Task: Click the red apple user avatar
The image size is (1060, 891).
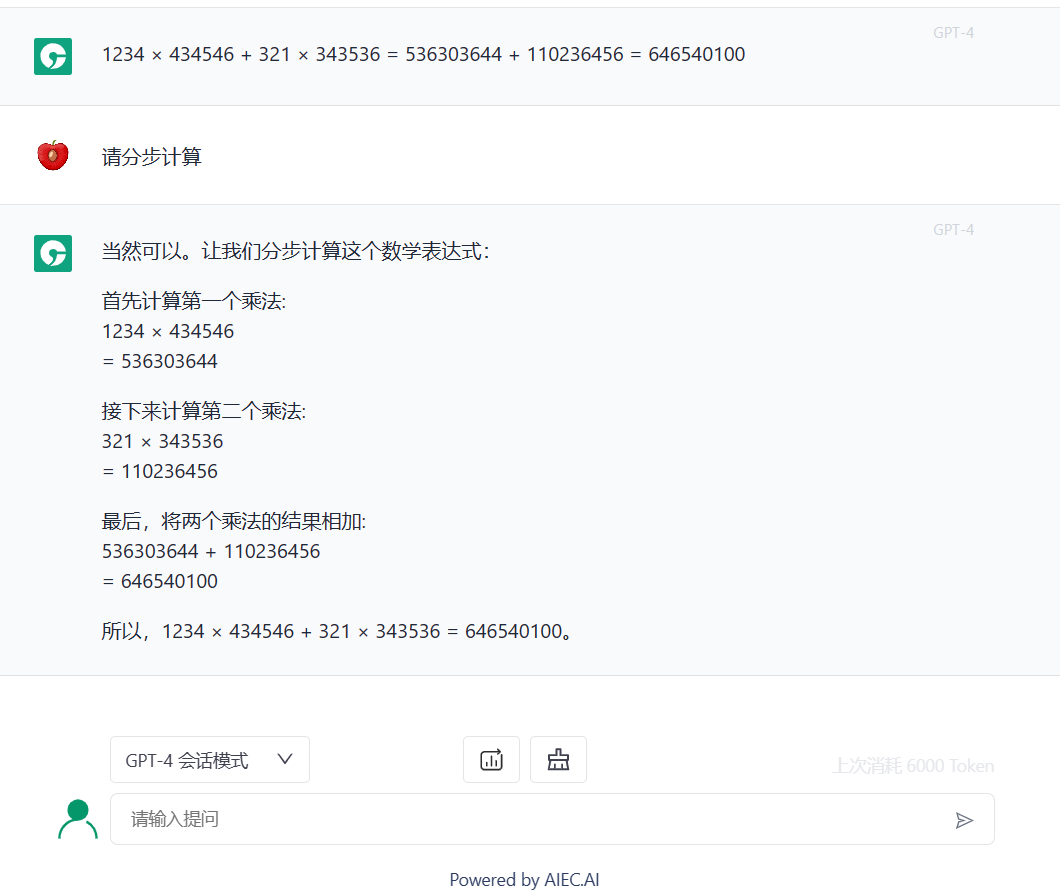Action: (53, 156)
